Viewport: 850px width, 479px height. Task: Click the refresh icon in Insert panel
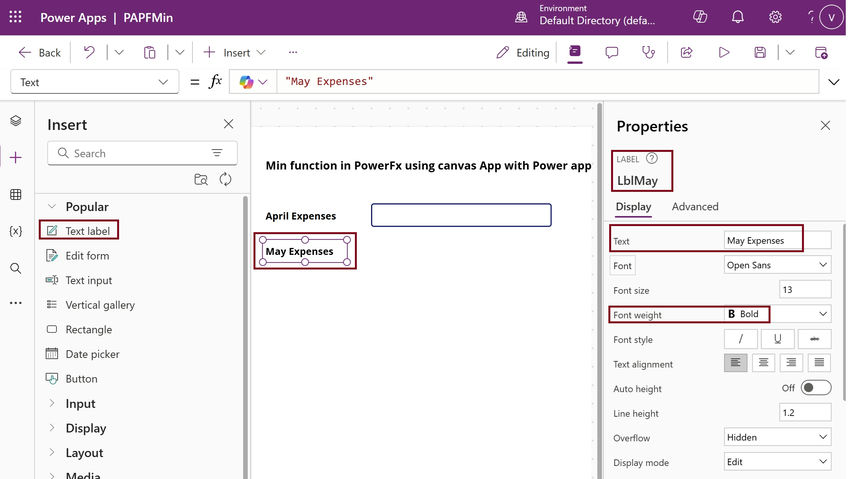(226, 179)
